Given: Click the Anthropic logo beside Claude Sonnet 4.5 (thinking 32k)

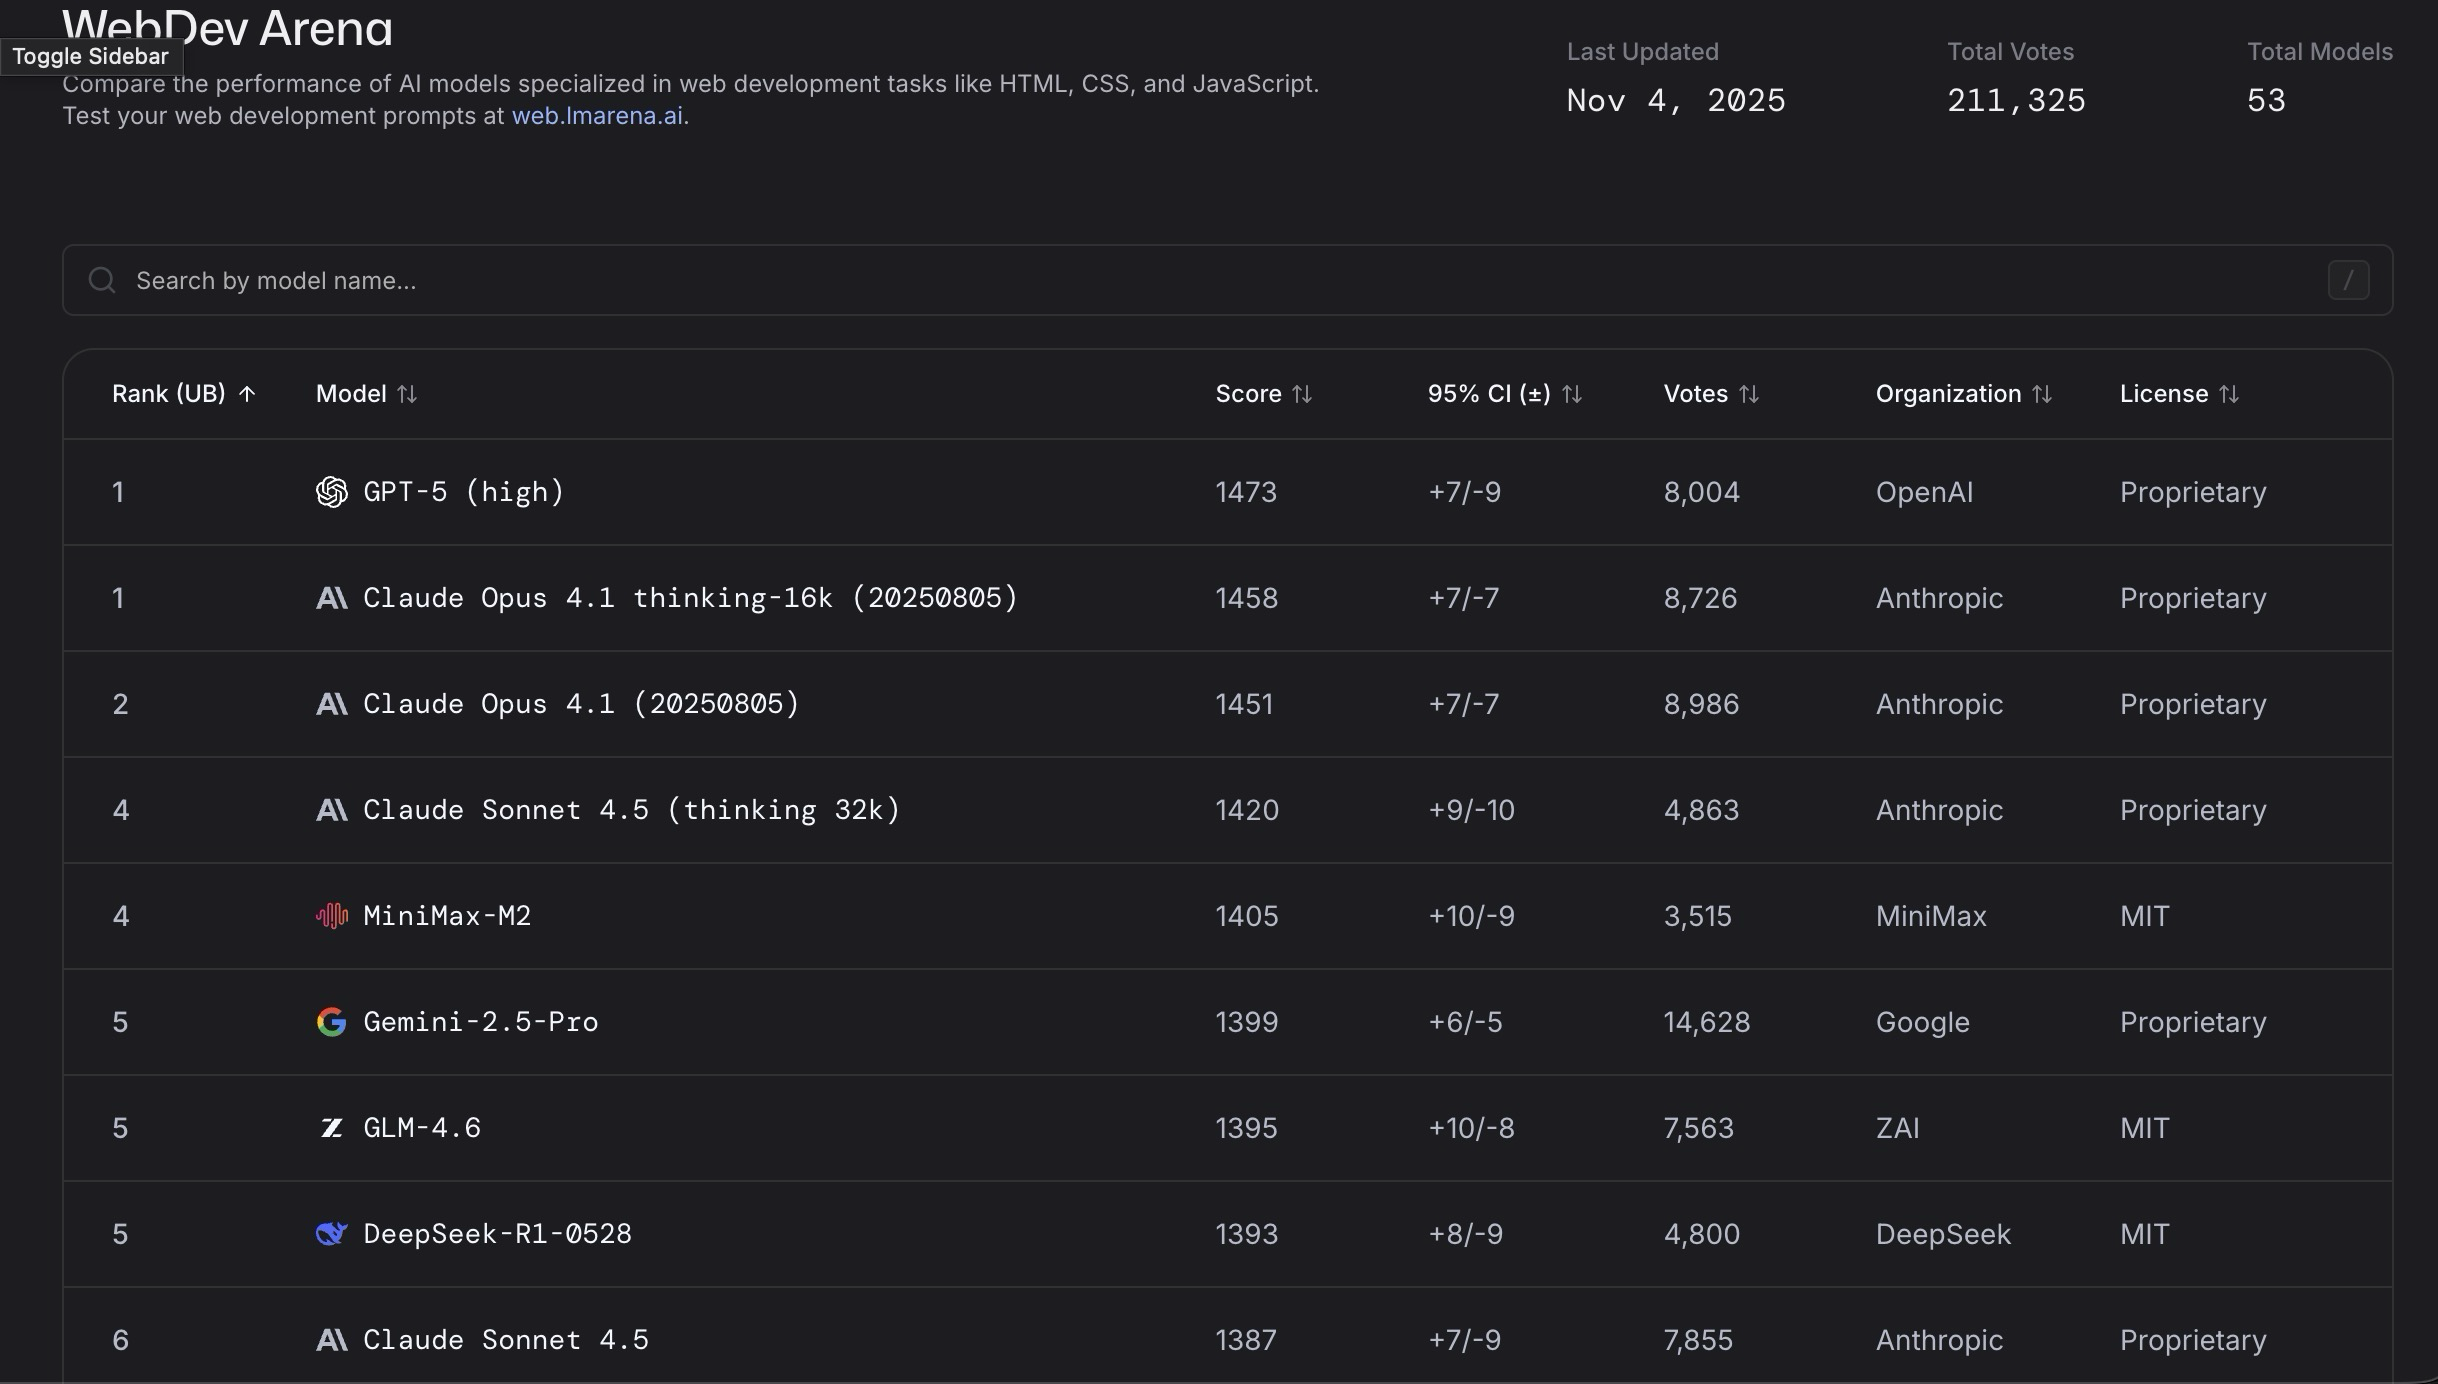Looking at the screenshot, I should (331, 810).
